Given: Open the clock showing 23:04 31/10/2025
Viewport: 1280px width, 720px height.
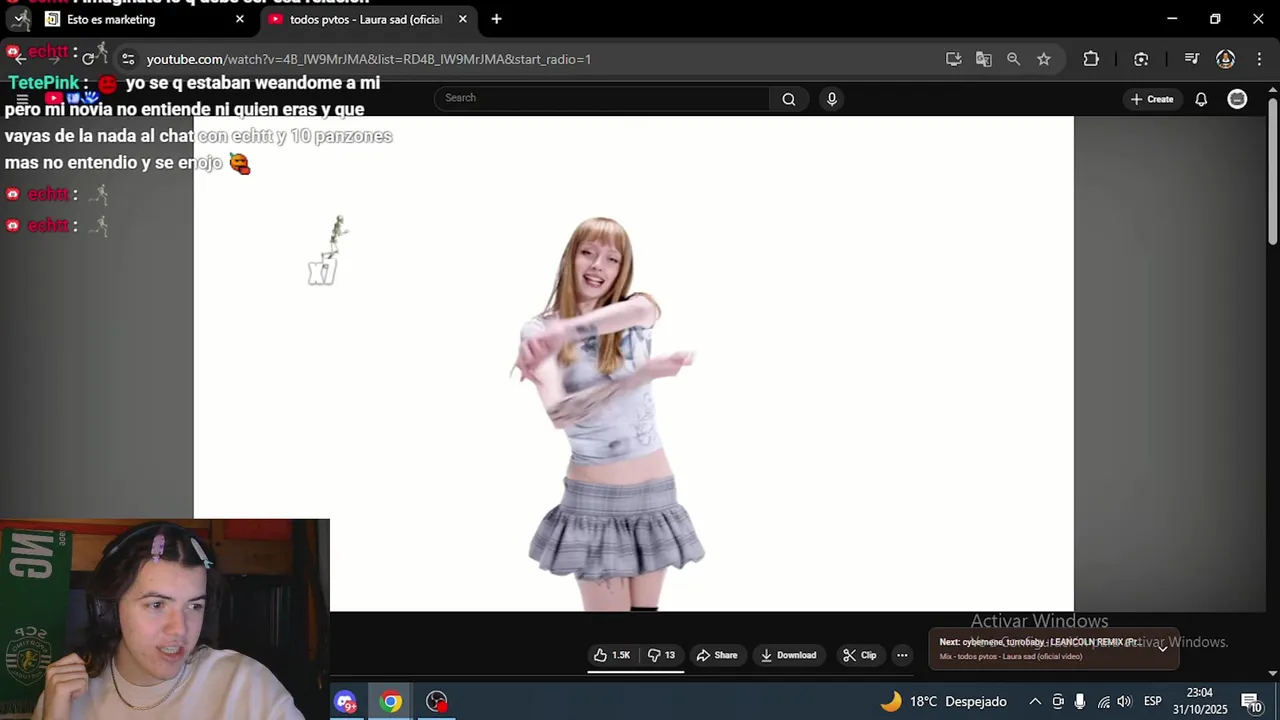Looking at the screenshot, I should pos(1199,701).
